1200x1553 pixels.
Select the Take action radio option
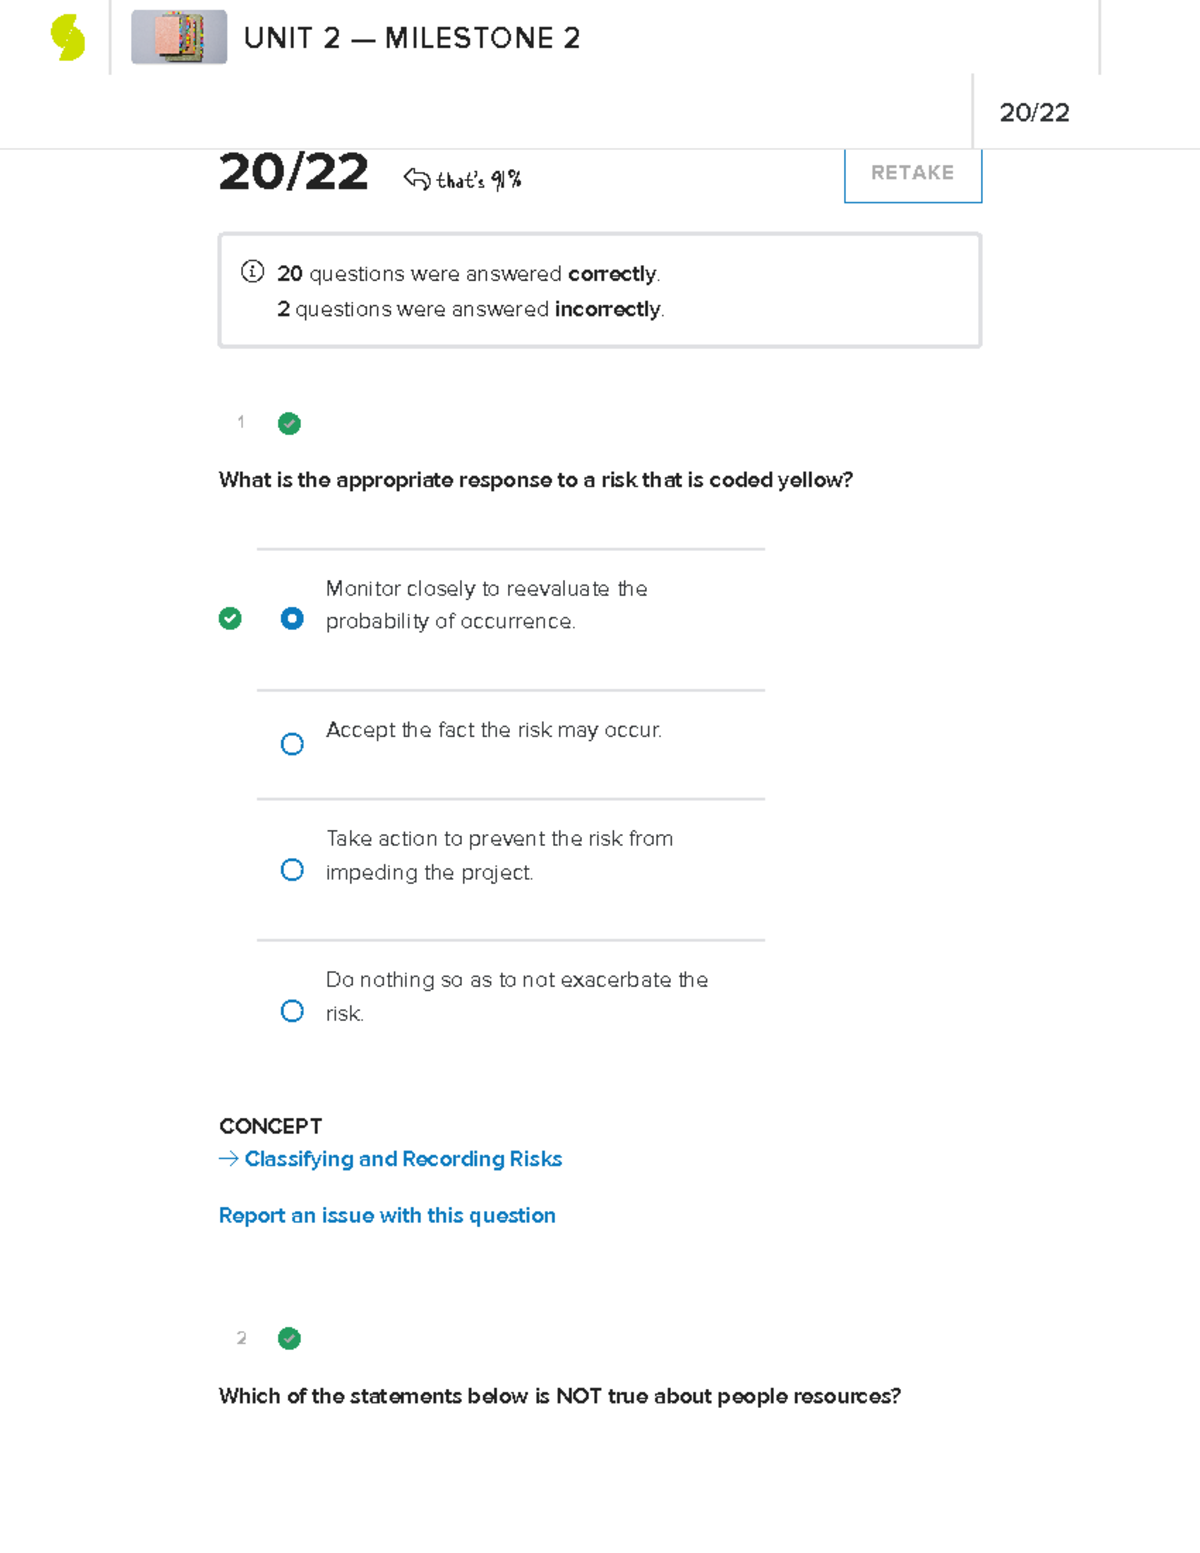(x=291, y=869)
